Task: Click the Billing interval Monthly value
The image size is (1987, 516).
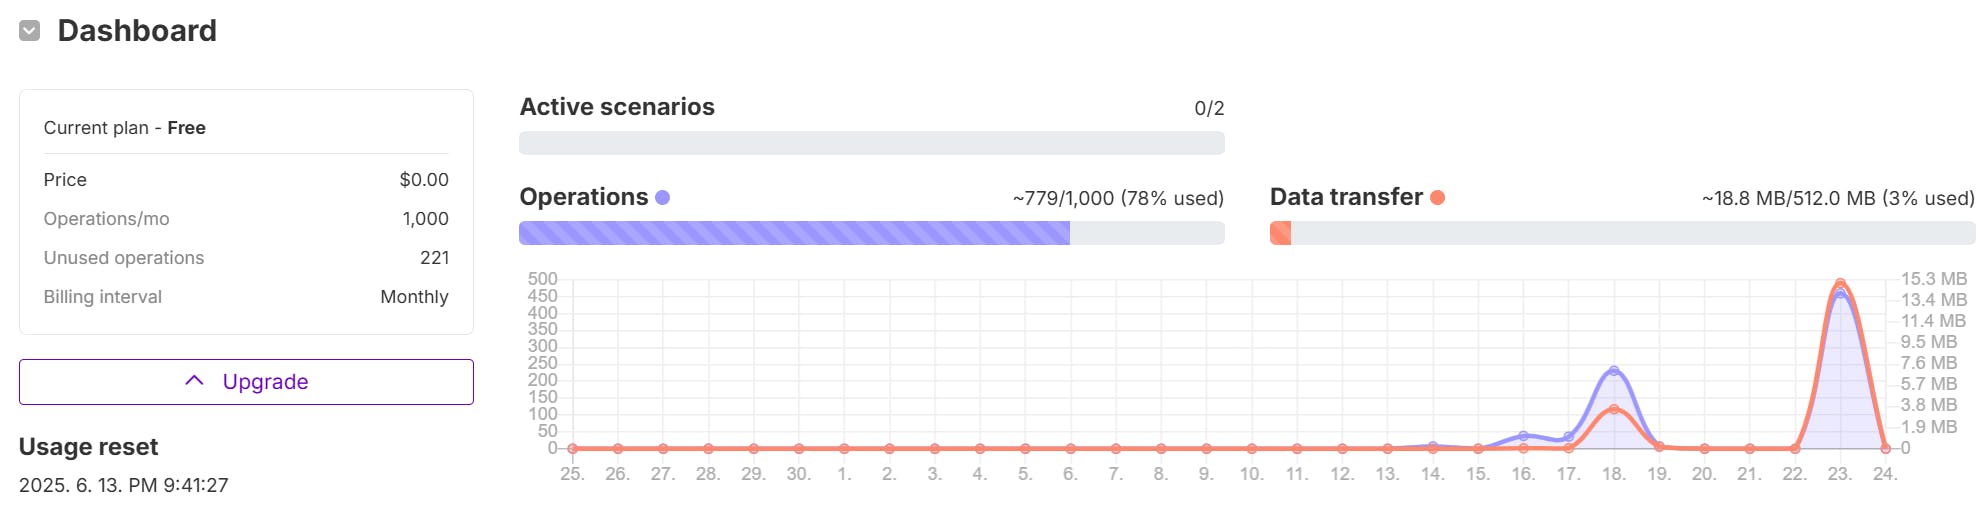Action: point(414,297)
